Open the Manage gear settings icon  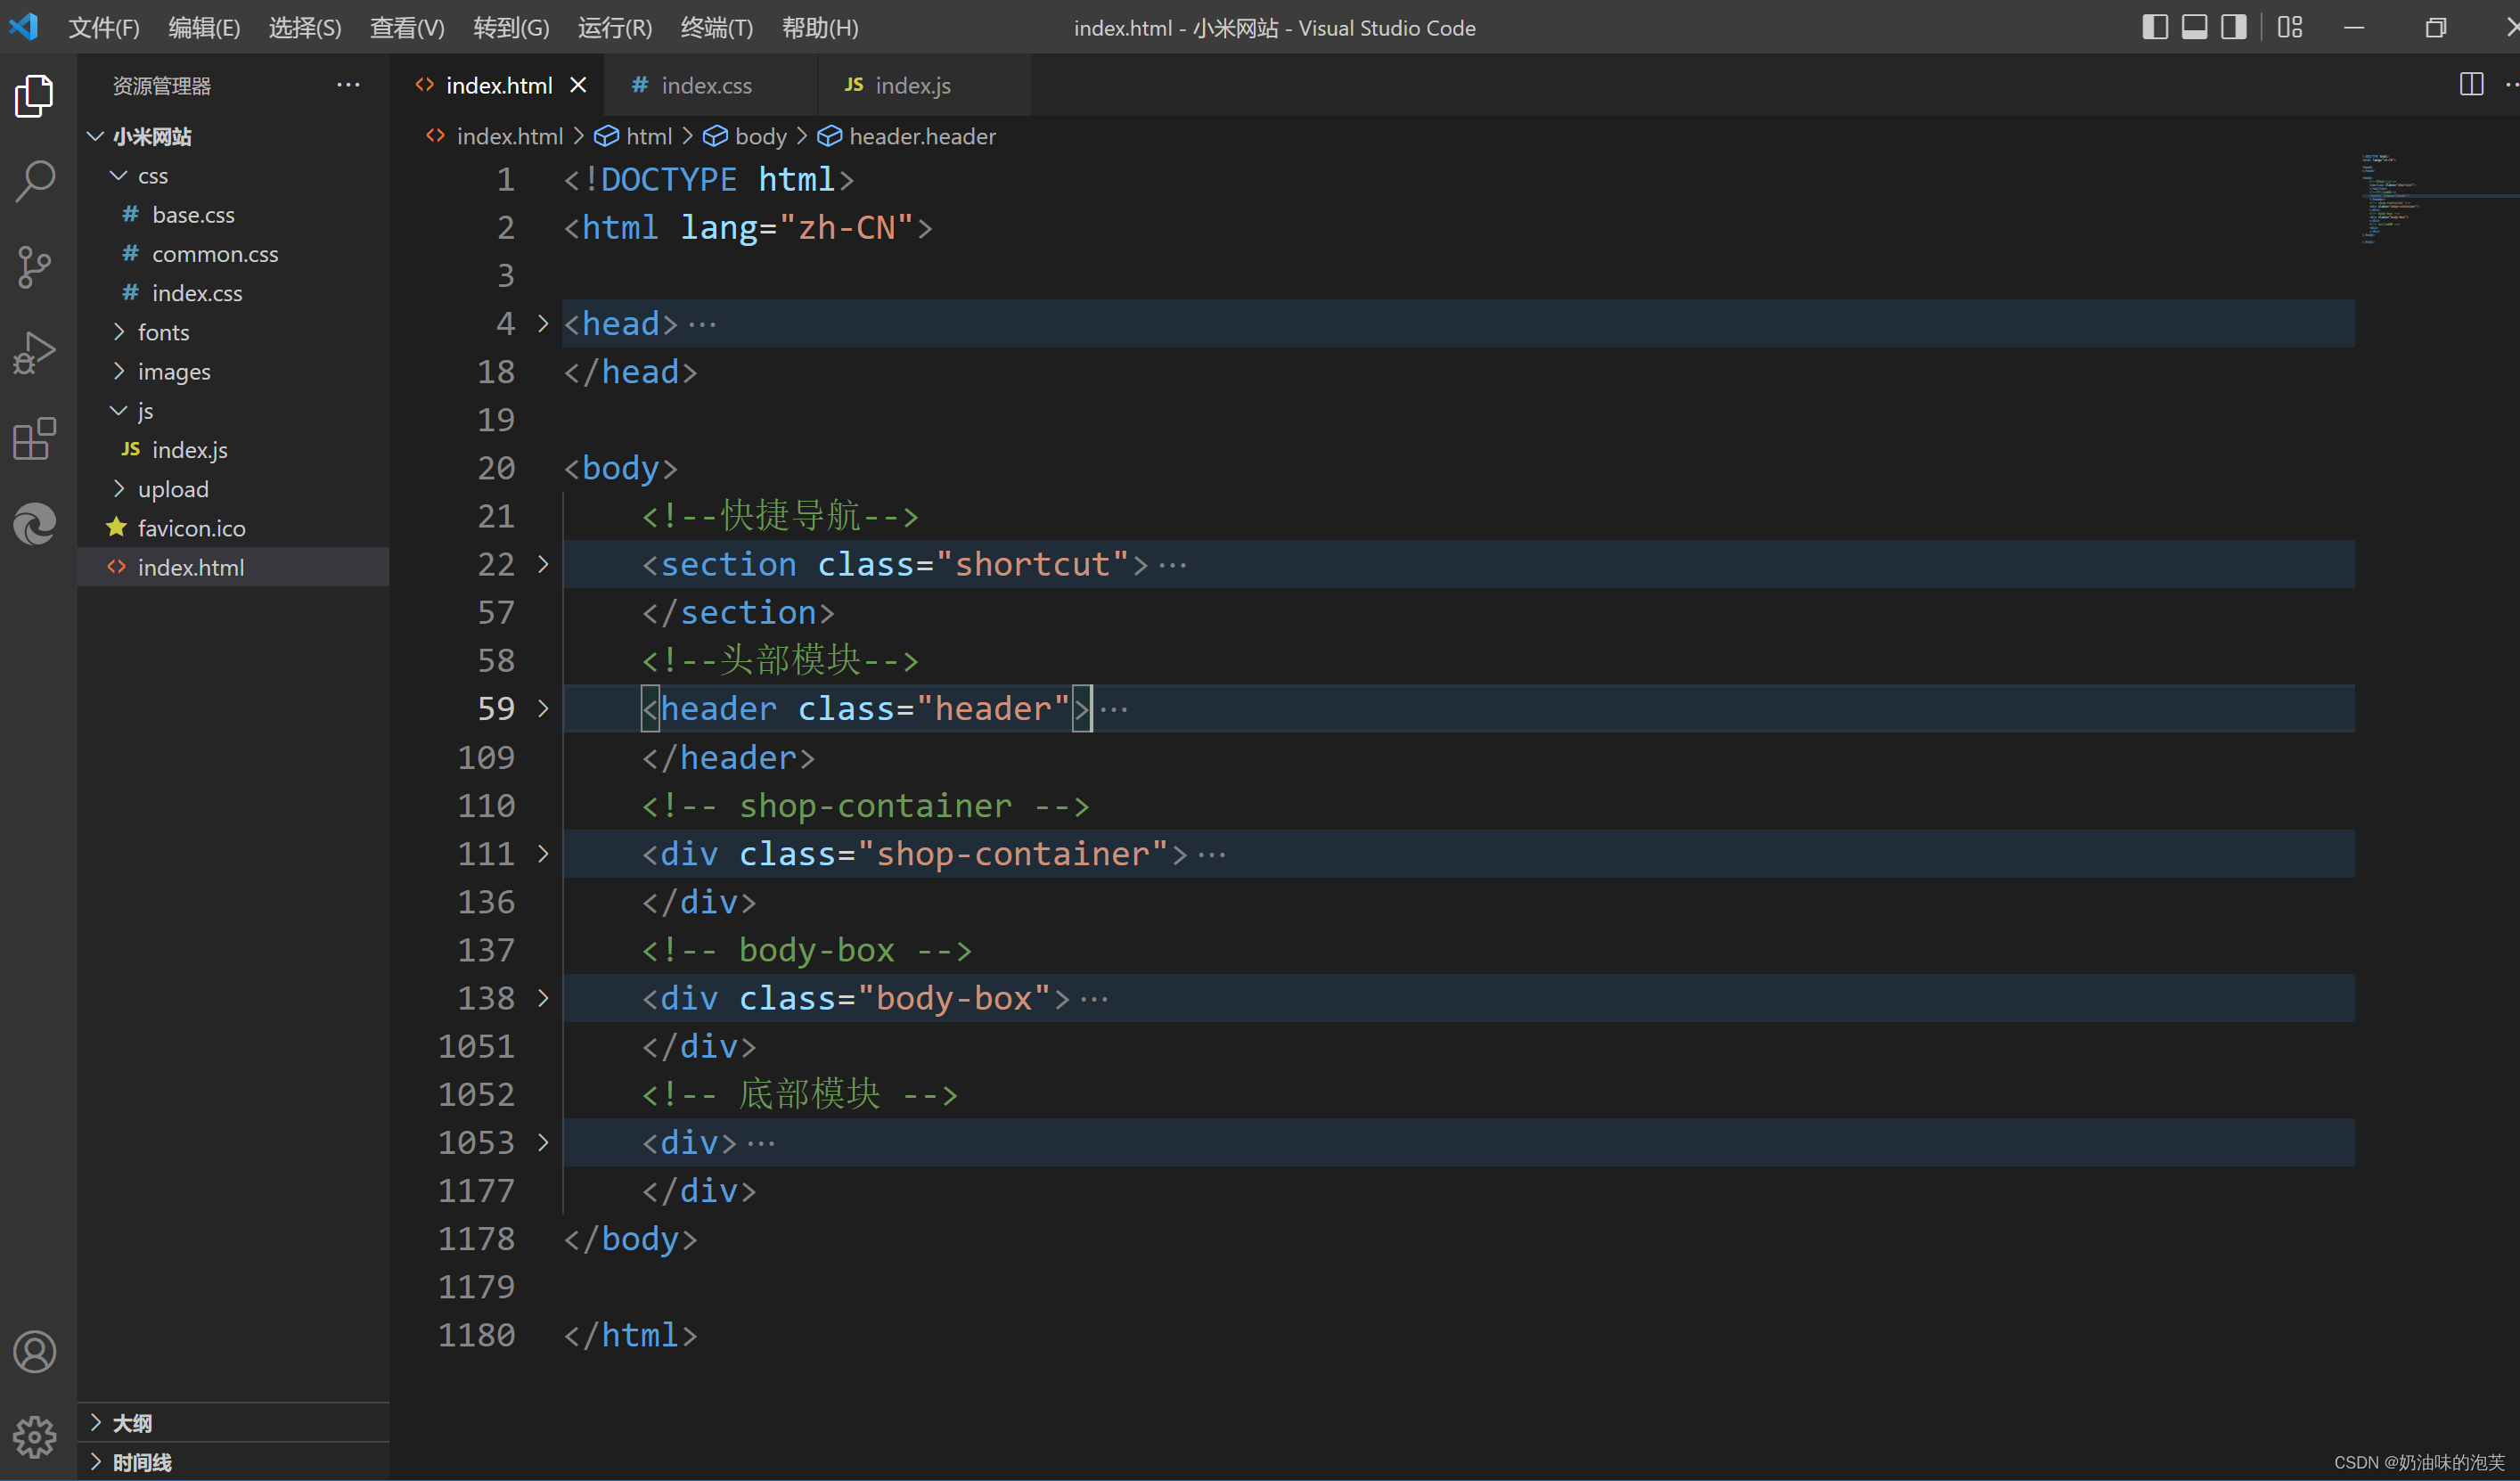[35, 1437]
